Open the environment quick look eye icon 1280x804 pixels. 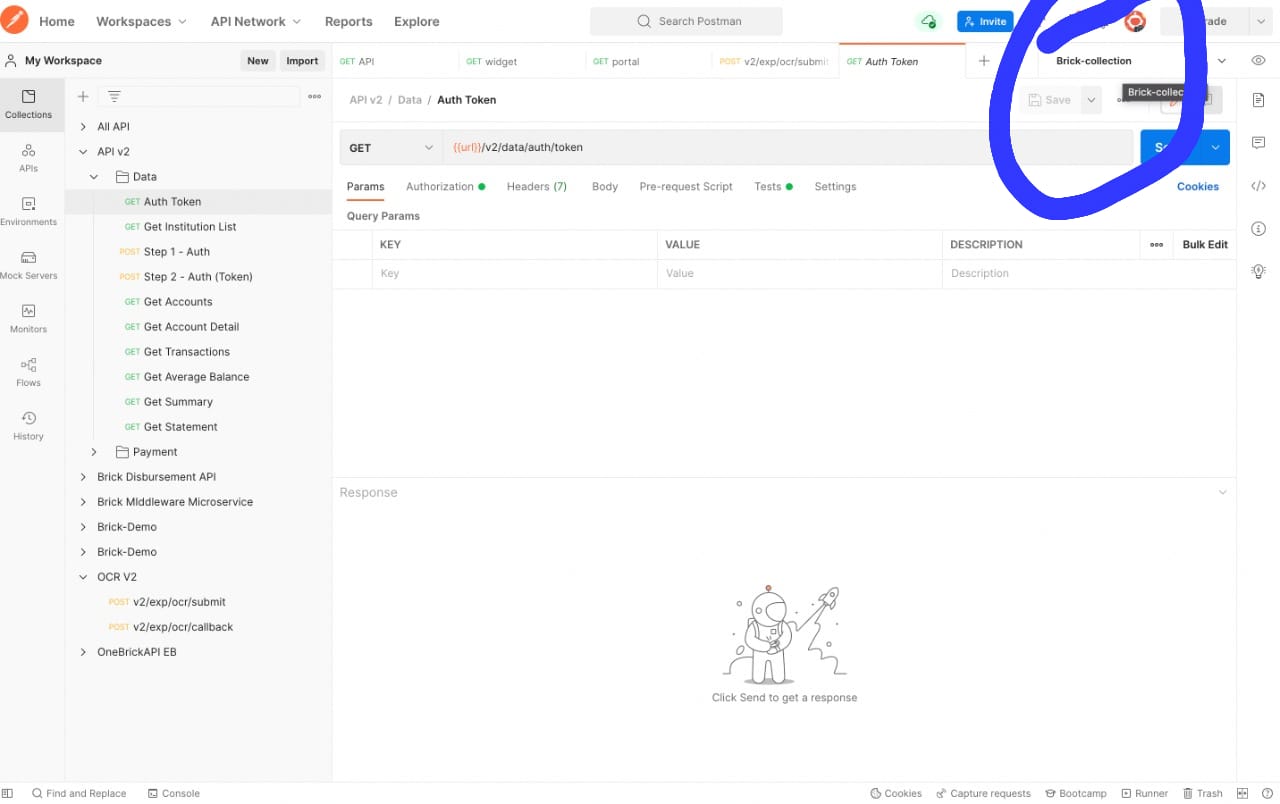click(x=1259, y=61)
